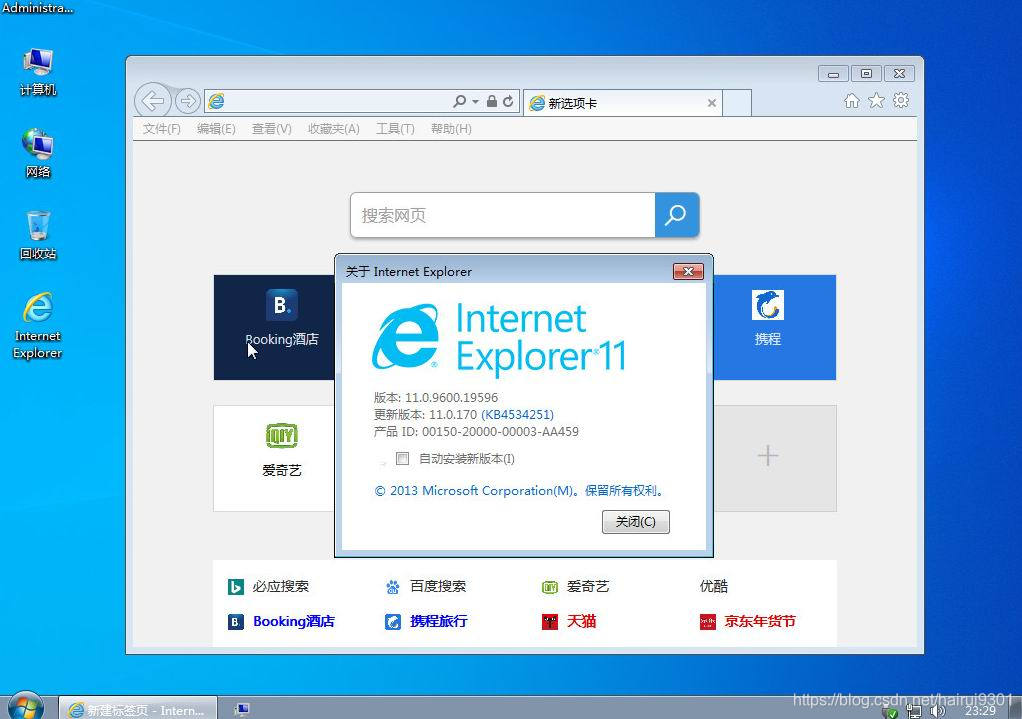Open the blue Booking酒店 link
The width and height of the screenshot is (1022, 719).
pyautogui.click(x=294, y=621)
